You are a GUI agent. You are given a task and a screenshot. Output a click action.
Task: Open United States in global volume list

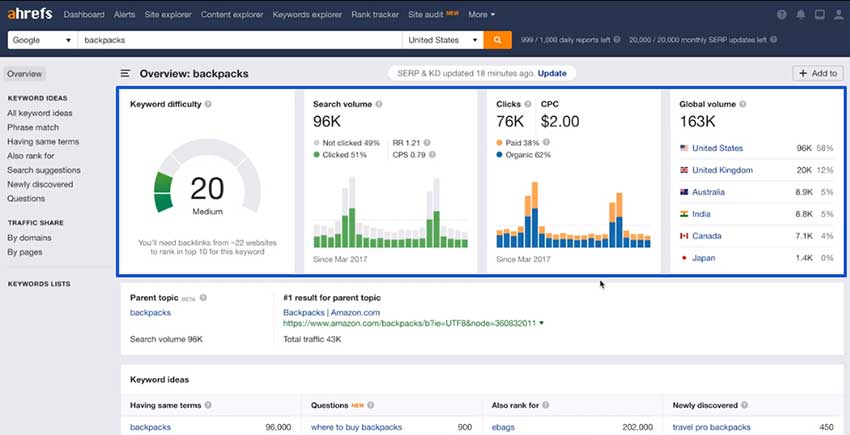click(x=717, y=148)
